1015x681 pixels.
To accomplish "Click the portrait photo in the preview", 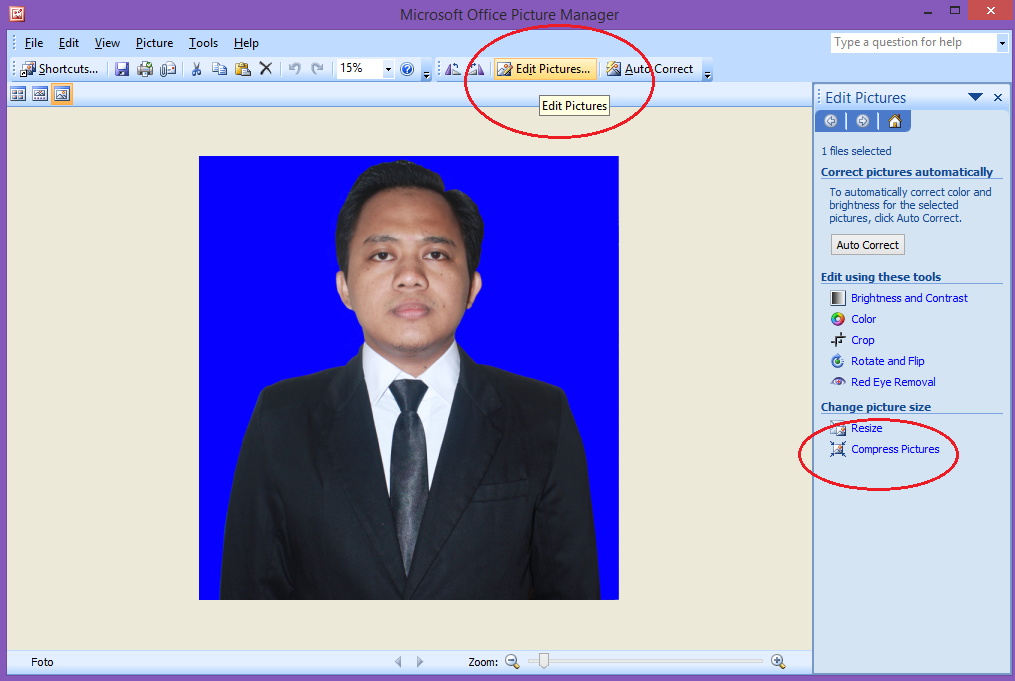I will pyautogui.click(x=408, y=377).
